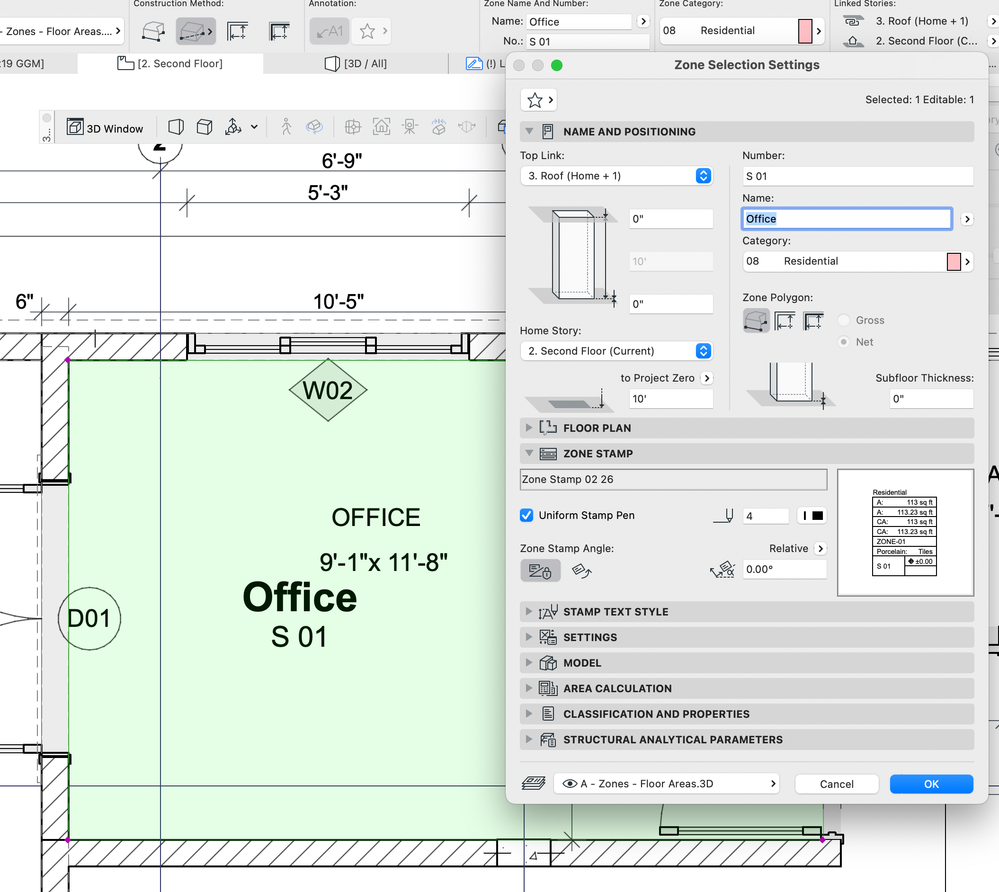Select the rectangular zone polygon icon
999x892 pixels.
point(783,320)
